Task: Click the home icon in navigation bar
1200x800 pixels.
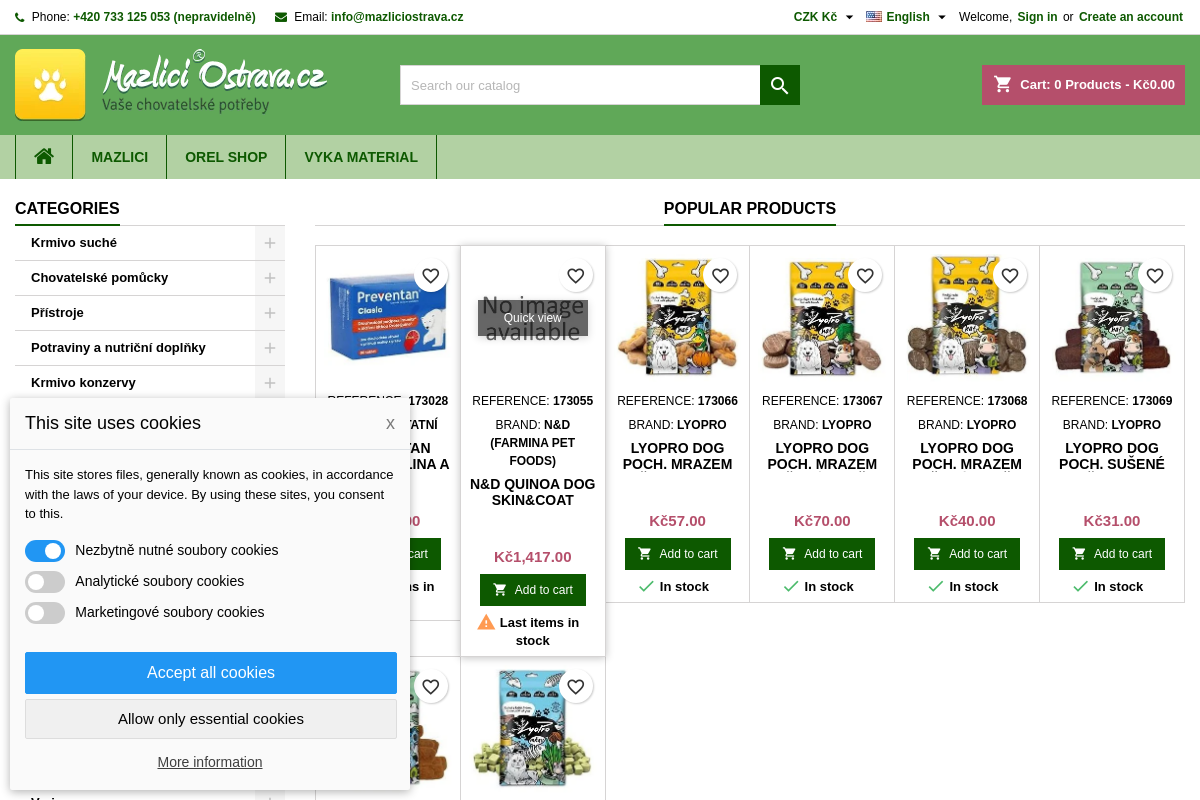Action: 44,157
